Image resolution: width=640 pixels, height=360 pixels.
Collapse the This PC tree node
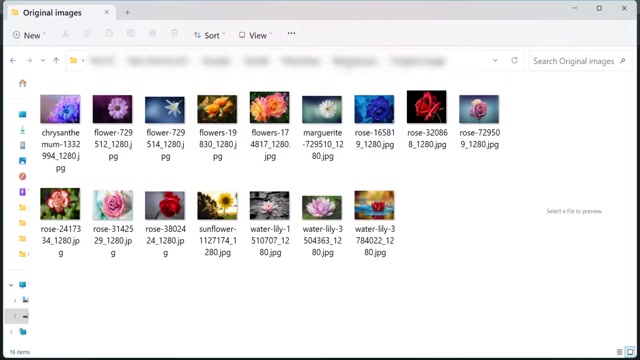(11, 285)
